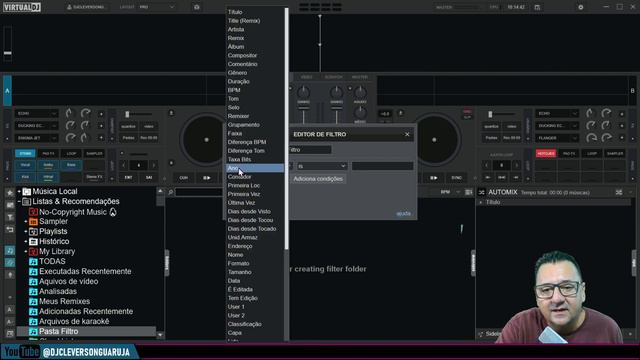The width and height of the screenshot is (640, 360).
Task: Click the Histórico folder icon
Action: pyautogui.click(x=33, y=242)
